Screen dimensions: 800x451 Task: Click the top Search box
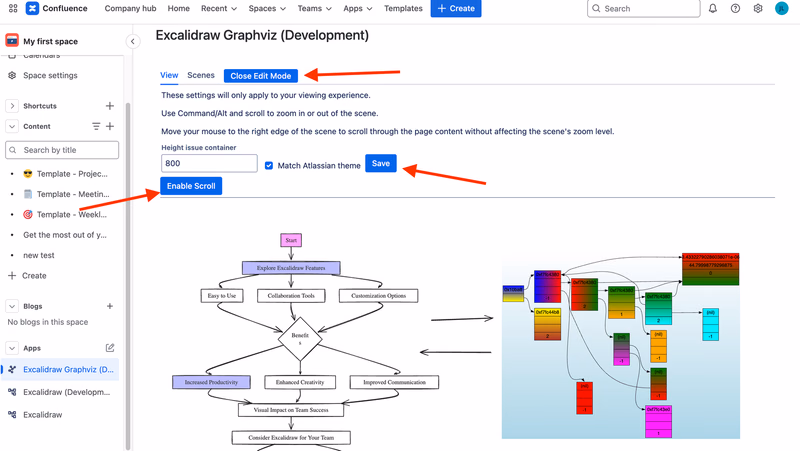click(x=643, y=8)
